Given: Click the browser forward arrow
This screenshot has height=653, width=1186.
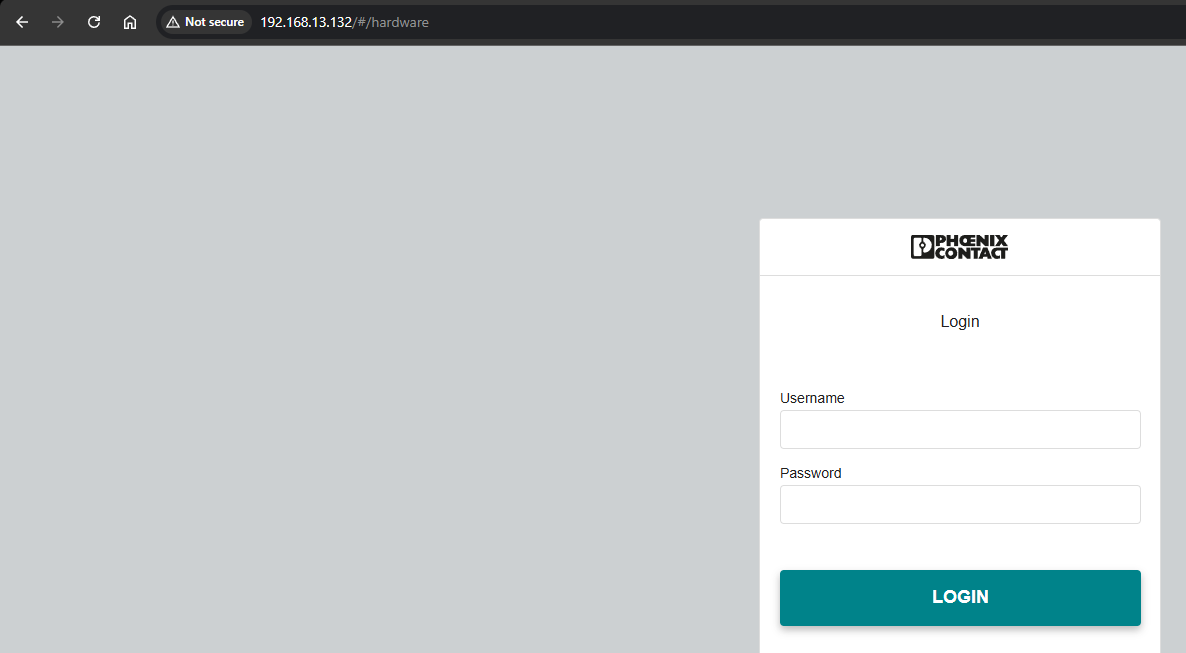Looking at the screenshot, I should (x=58, y=22).
